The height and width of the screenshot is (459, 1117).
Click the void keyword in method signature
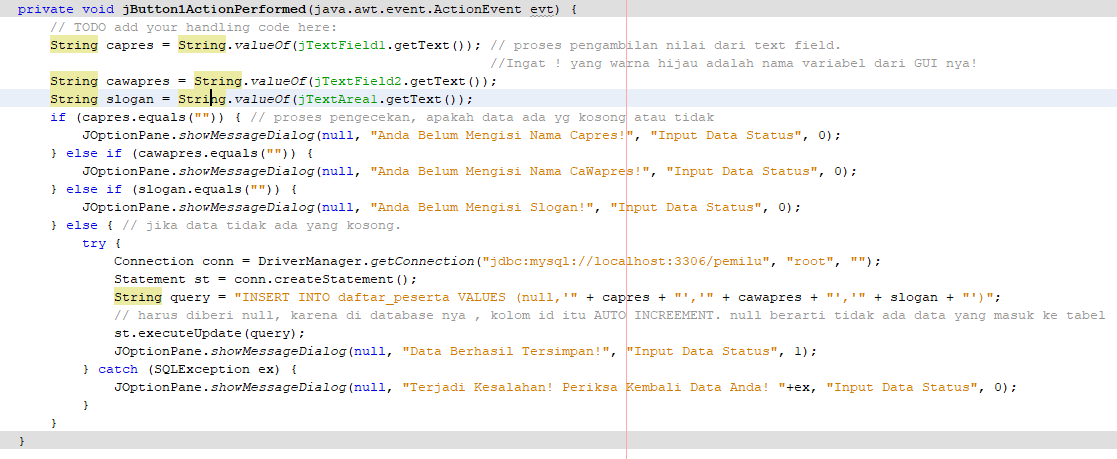[98, 9]
